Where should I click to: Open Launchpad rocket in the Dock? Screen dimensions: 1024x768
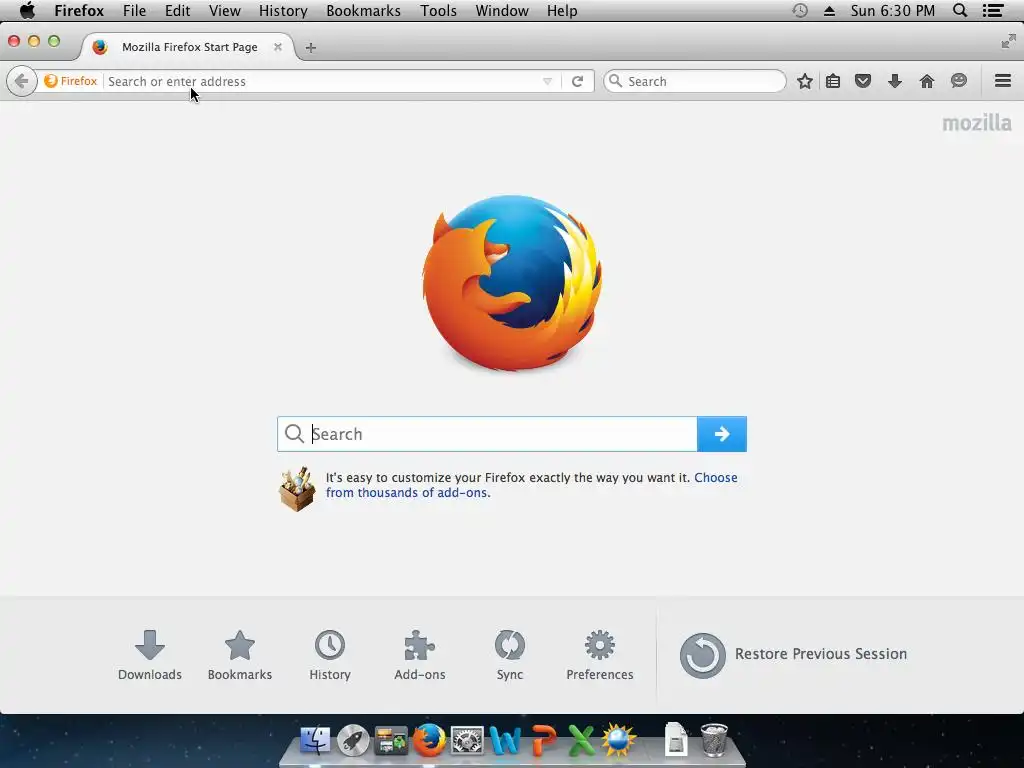click(x=353, y=741)
